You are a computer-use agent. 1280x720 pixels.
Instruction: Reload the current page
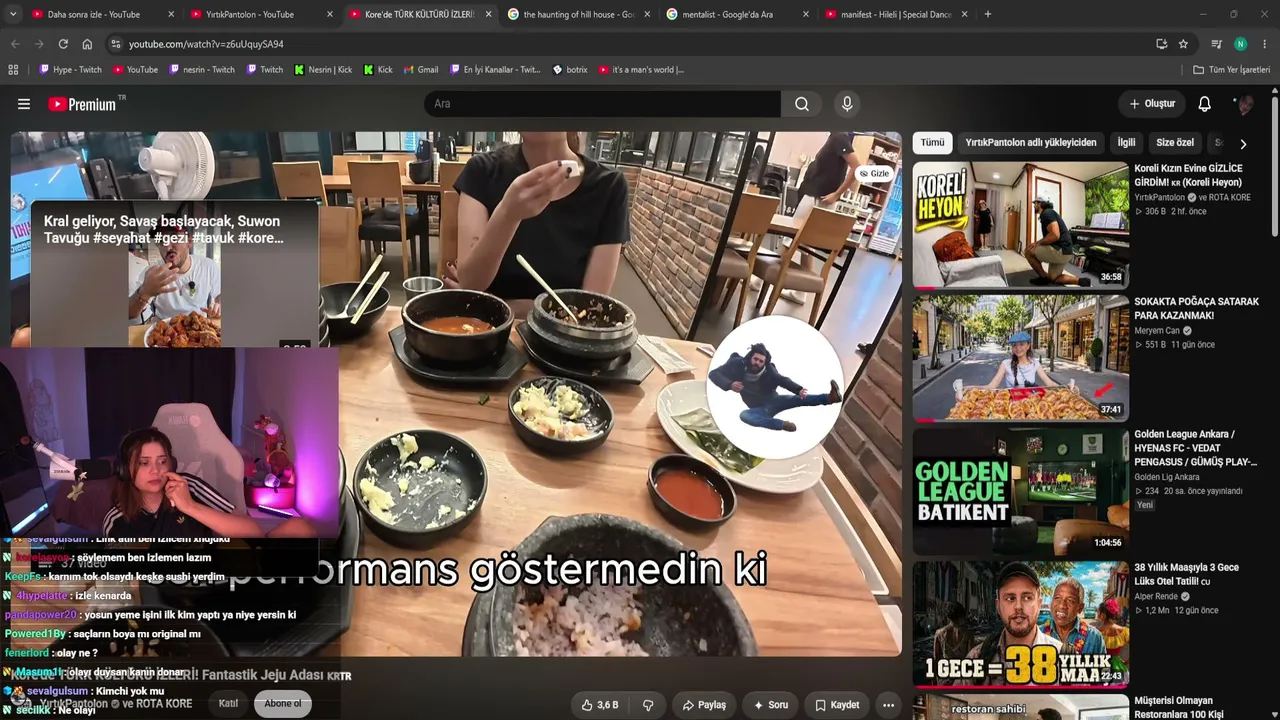pyautogui.click(x=63, y=44)
